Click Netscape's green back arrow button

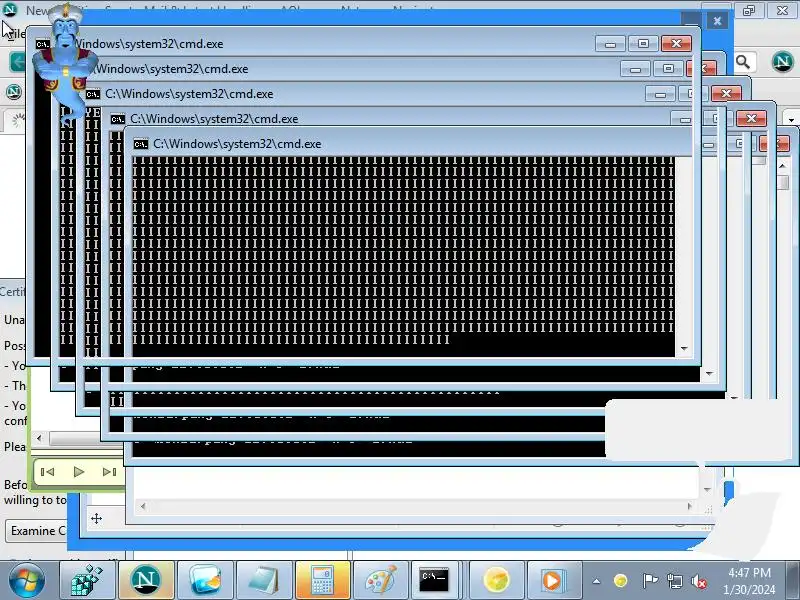click(17, 62)
